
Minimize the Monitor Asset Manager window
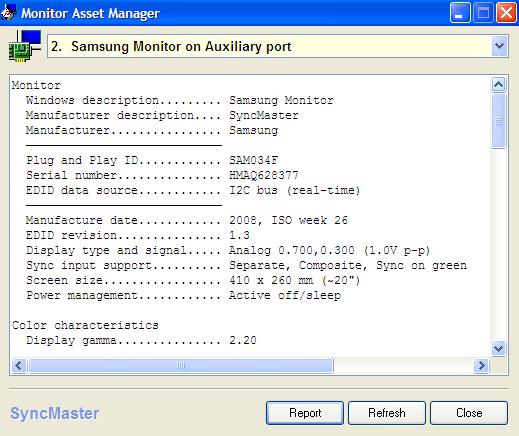(x=460, y=13)
